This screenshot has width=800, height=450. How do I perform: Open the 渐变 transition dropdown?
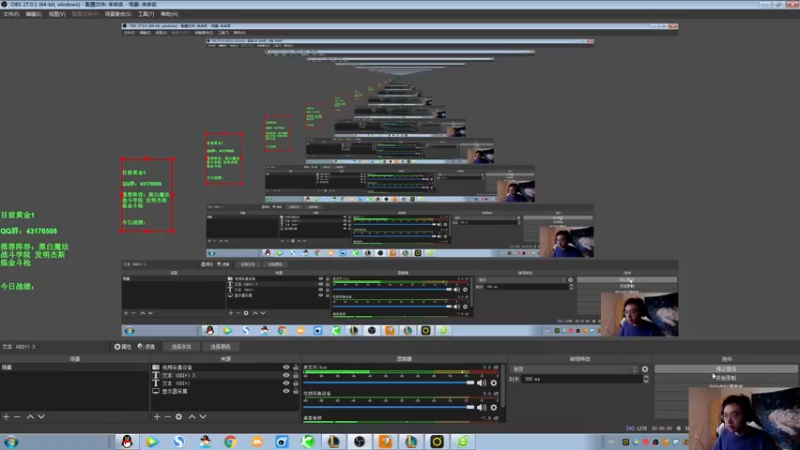point(574,369)
